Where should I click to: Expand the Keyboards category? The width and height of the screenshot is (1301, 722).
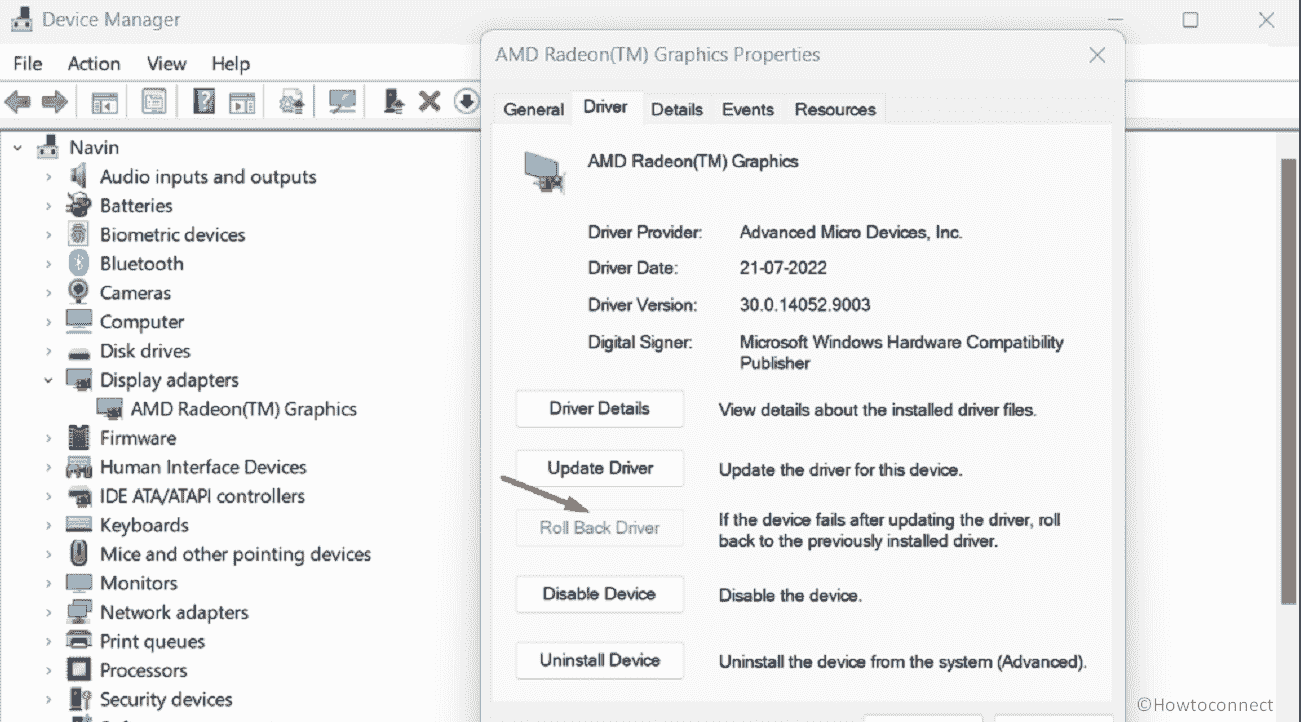(x=47, y=525)
